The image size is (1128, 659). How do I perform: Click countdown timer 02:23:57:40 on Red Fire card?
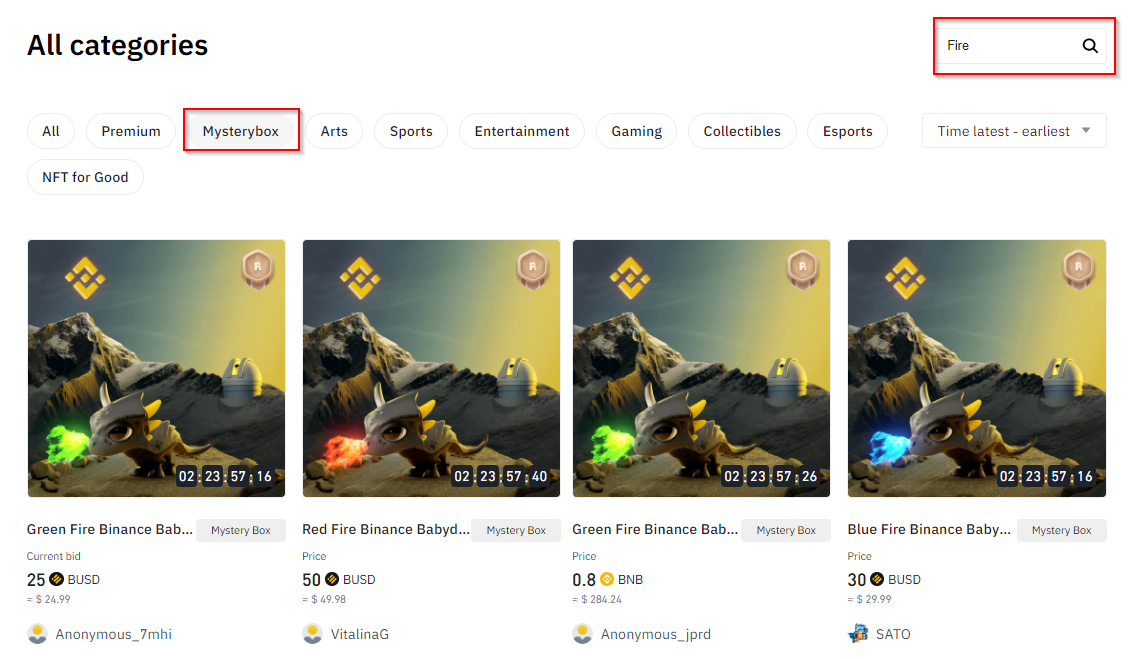[x=500, y=476]
